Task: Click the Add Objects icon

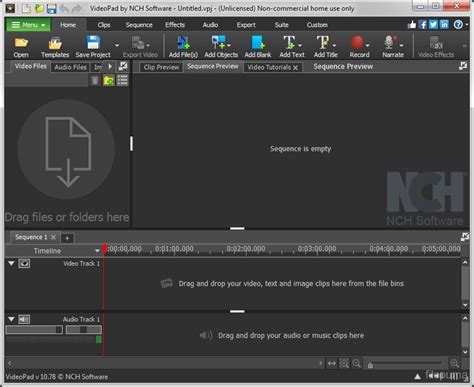Action: click(218, 43)
